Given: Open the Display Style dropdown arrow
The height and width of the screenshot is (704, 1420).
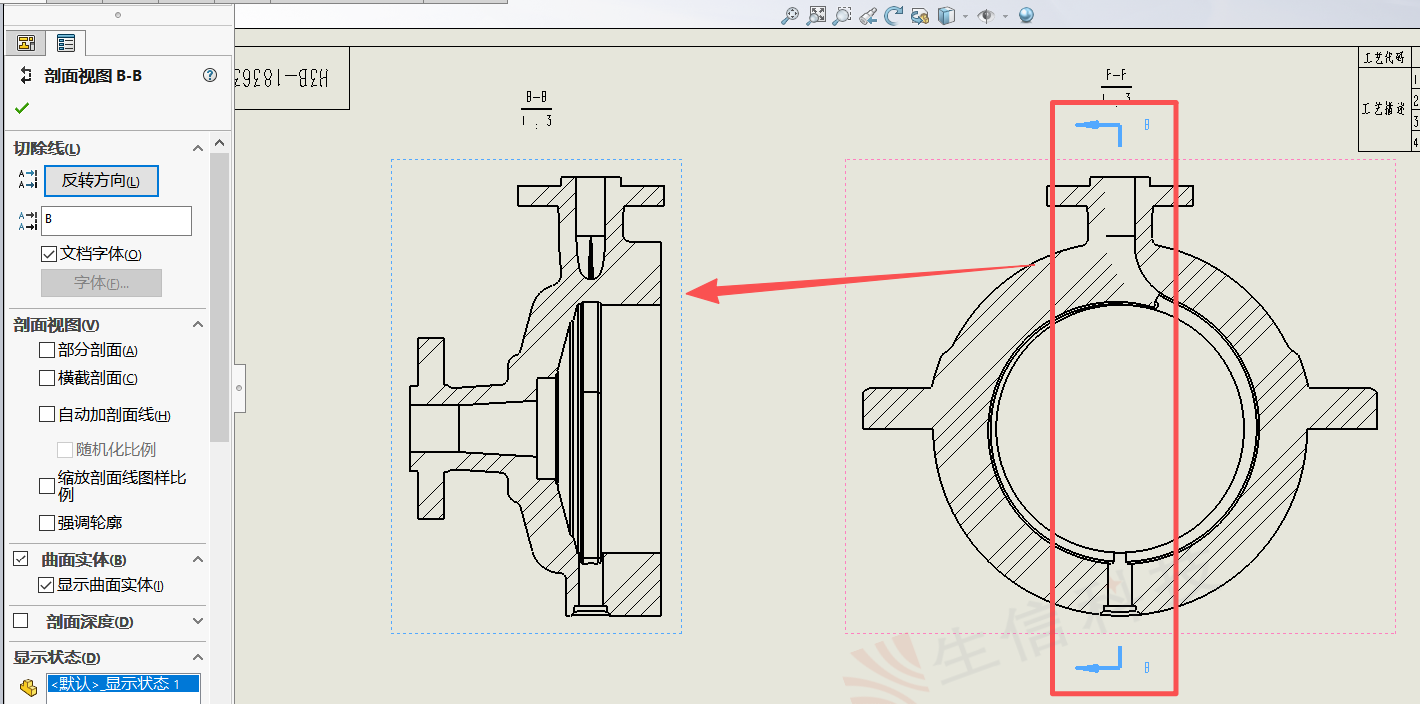Looking at the screenshot, I should (x=965, y=15).
